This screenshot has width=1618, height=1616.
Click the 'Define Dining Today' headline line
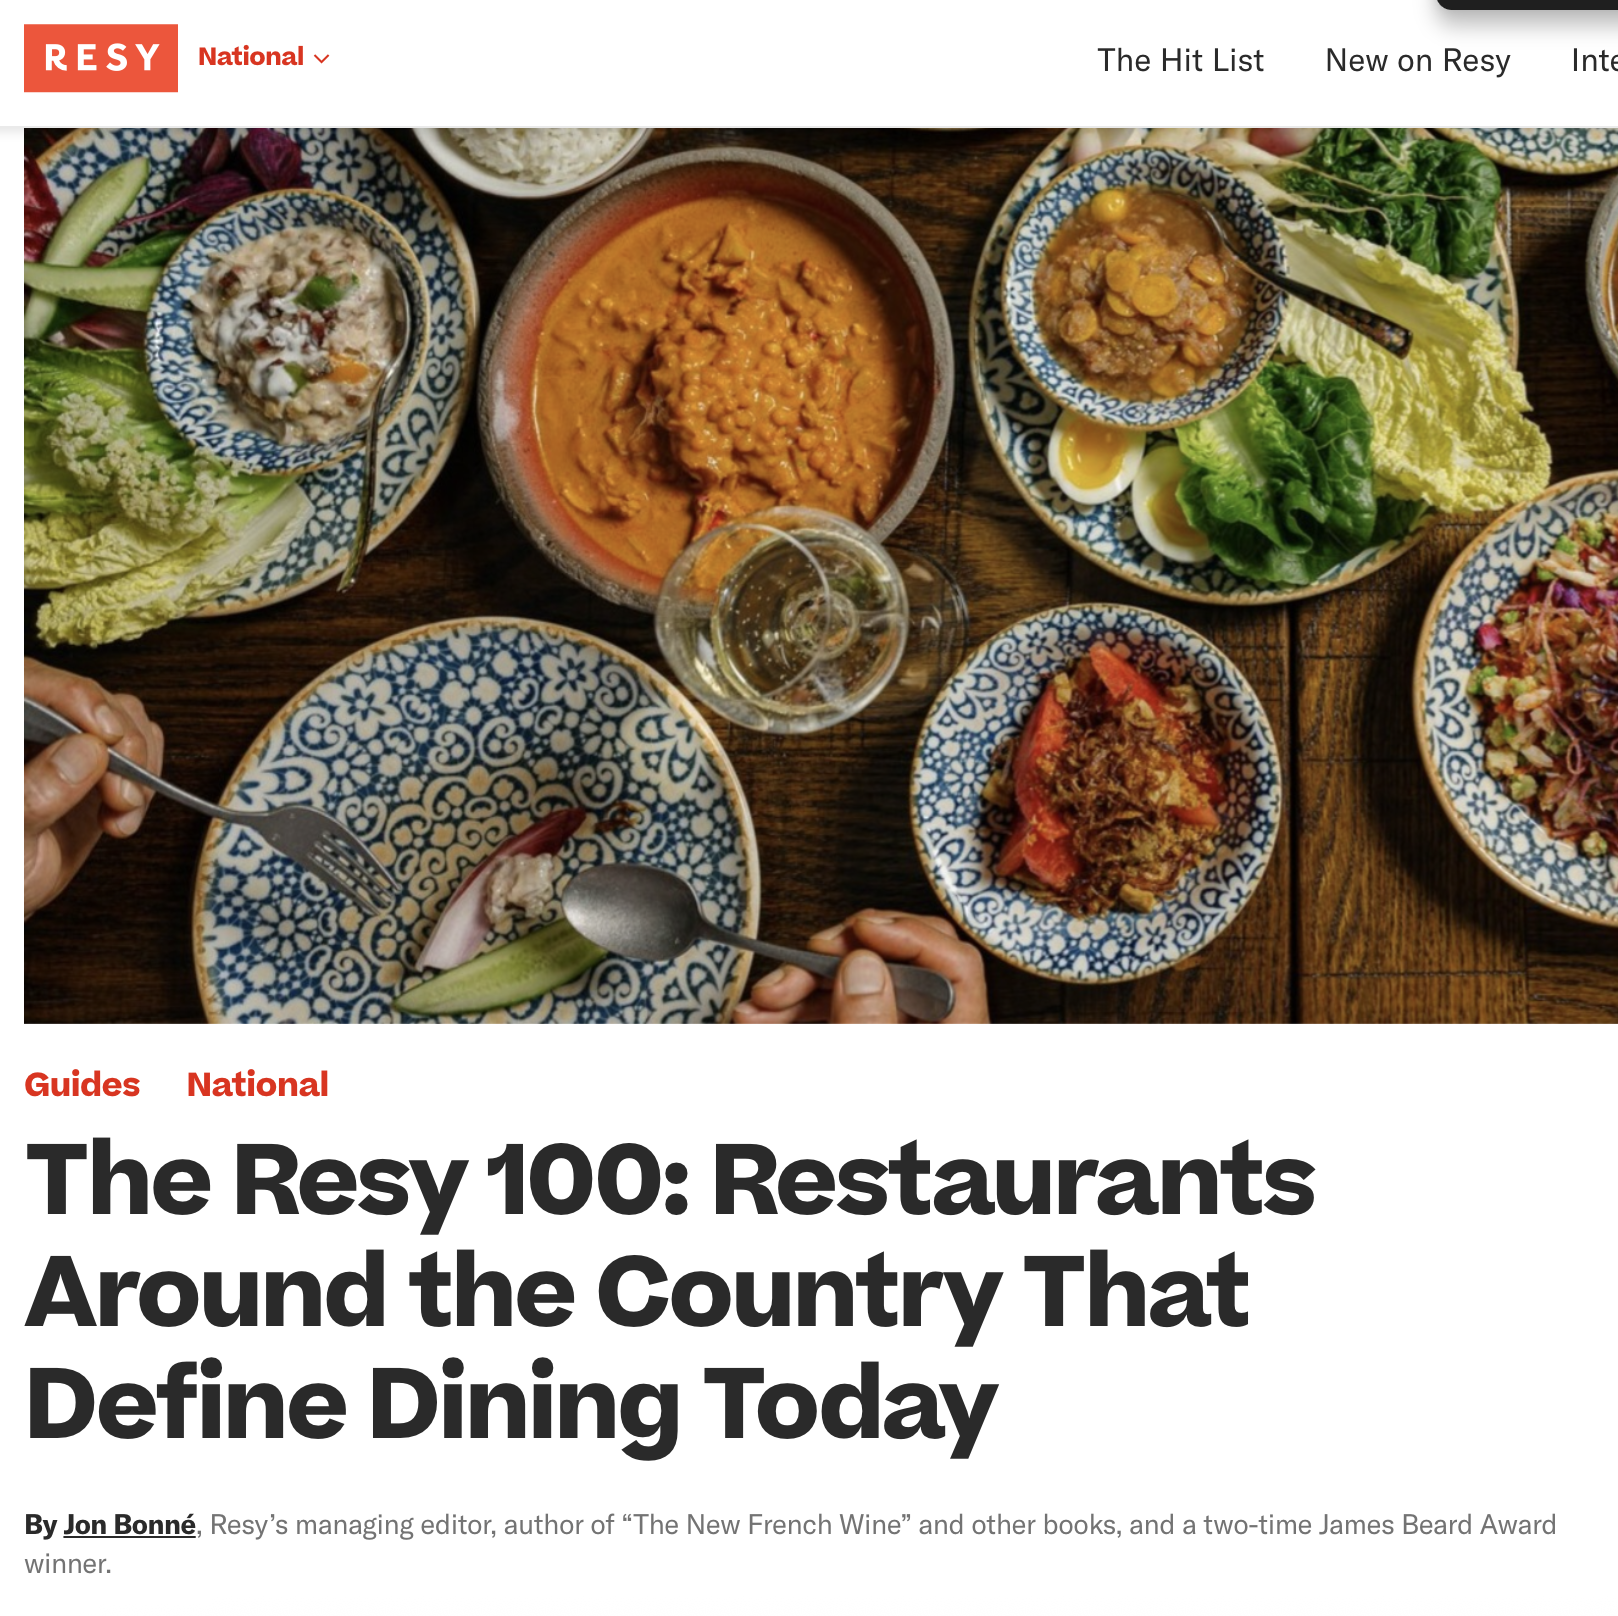511,1404
